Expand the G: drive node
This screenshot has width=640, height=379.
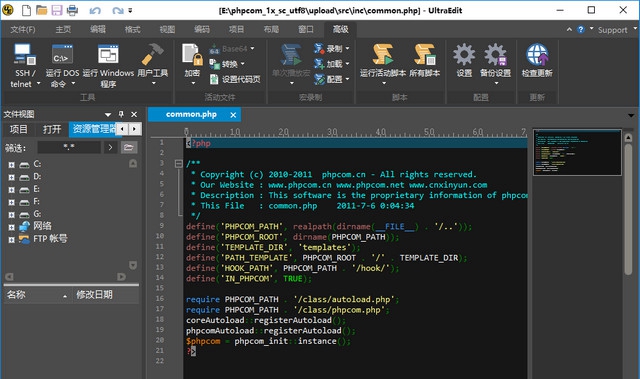tap(11, 215)
